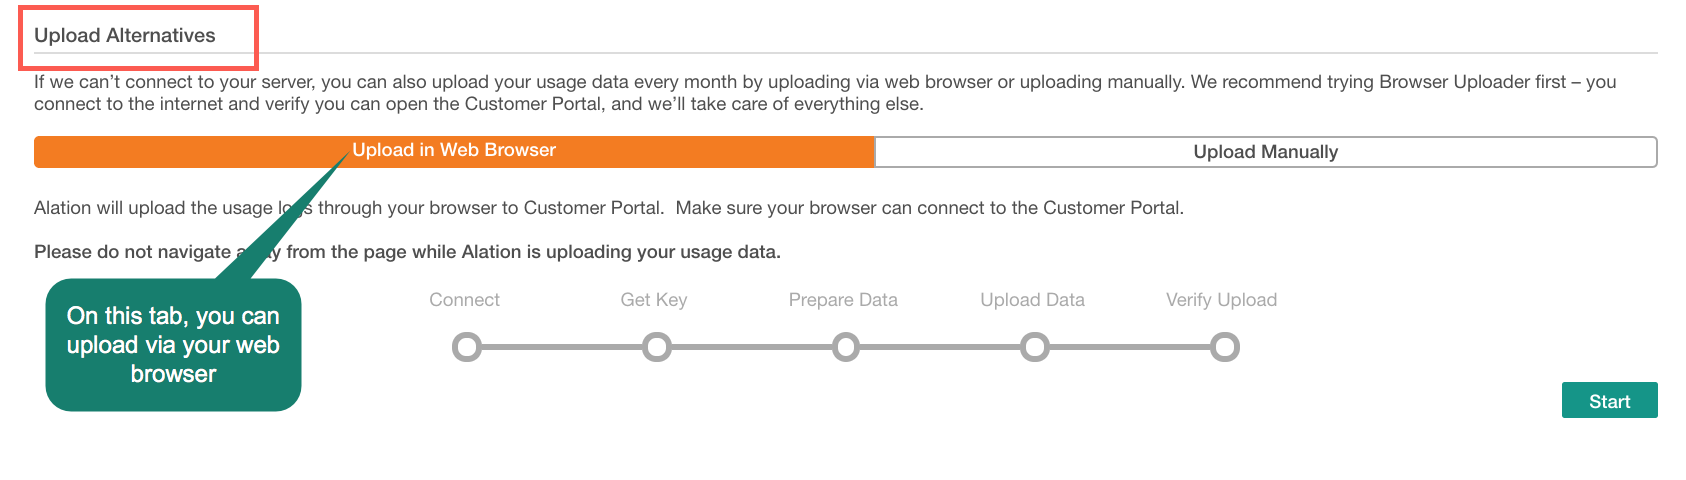This screenshot has width=1686, height=480.
Task: Click the green Start button
Action: (1609, 400)
